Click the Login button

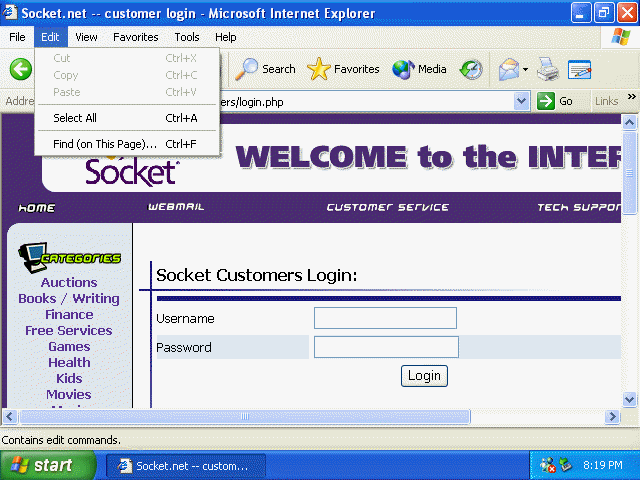(424, 376)
